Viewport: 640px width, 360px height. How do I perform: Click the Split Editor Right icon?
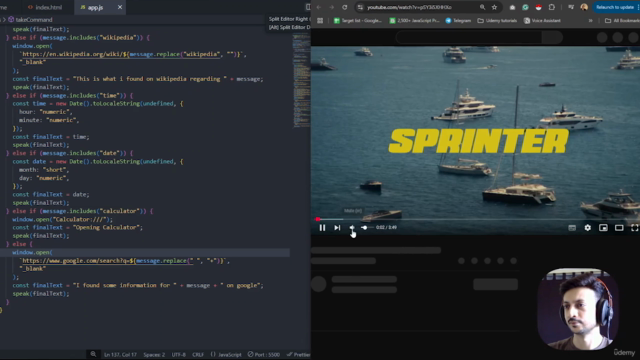(308, 7)
